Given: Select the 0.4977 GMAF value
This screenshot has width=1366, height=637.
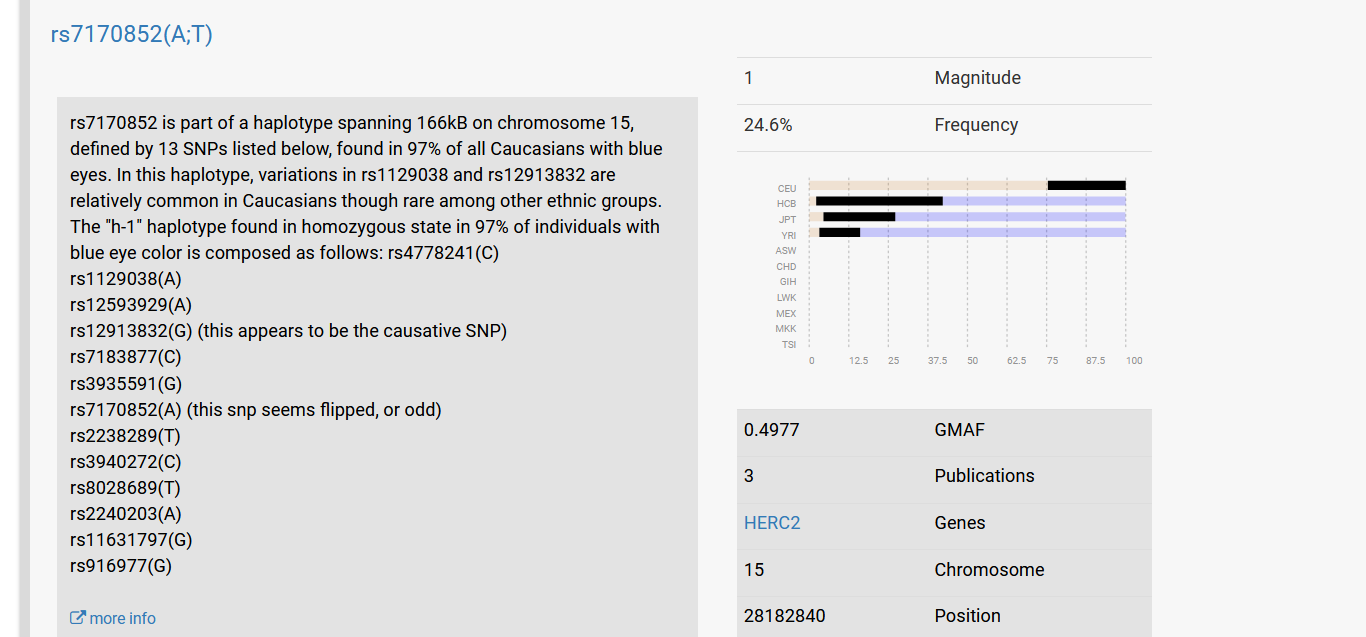Looking at the screenshot, I should coord(771,430).
